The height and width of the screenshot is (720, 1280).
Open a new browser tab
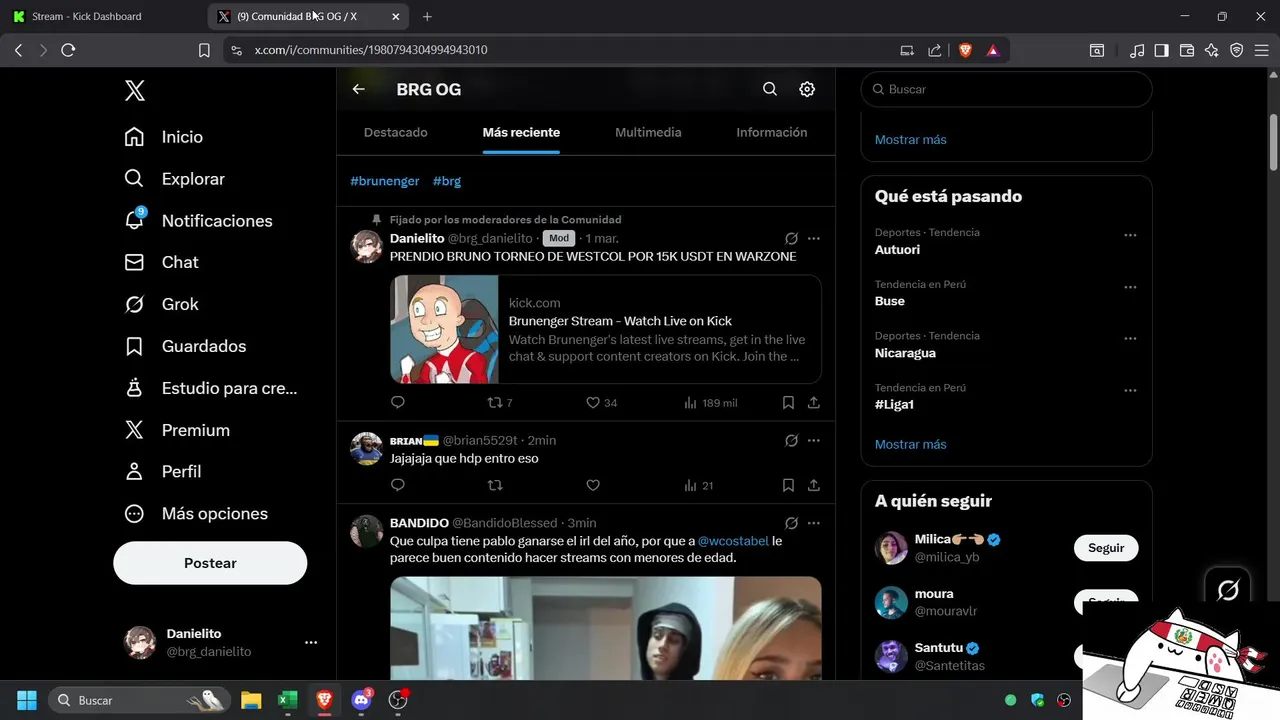coord(427,16)
